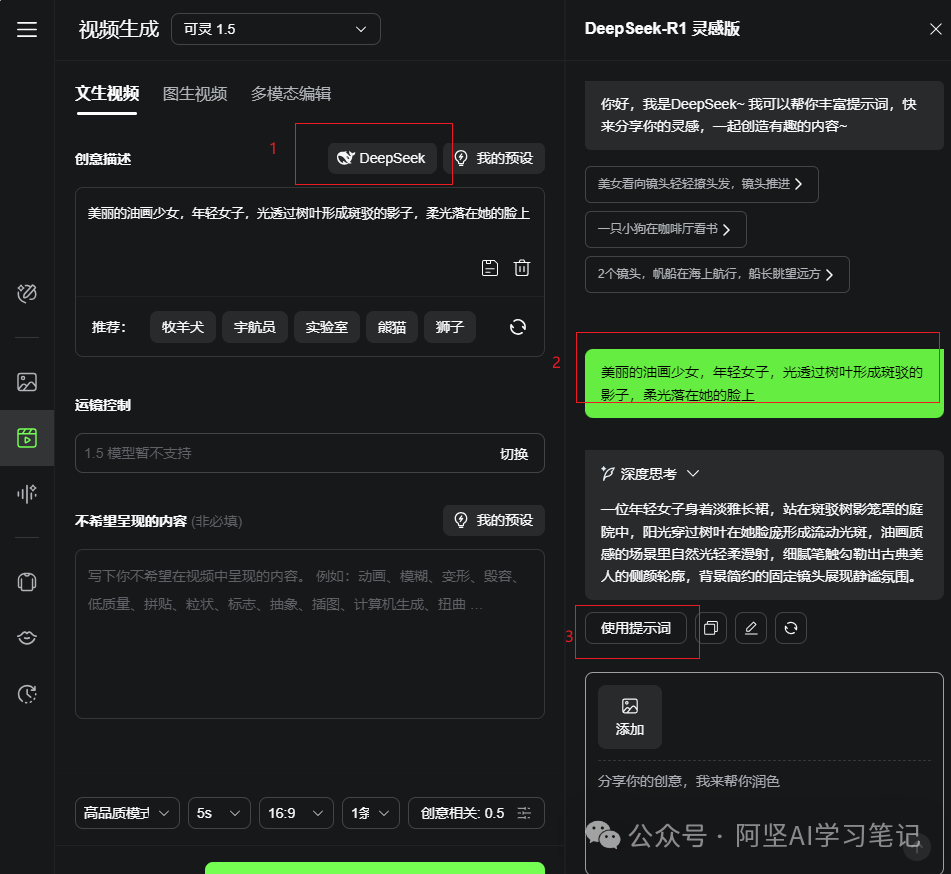Screen dimensions: 951x874
Task: Open the 1条 count dropdown
Action: 371,813
